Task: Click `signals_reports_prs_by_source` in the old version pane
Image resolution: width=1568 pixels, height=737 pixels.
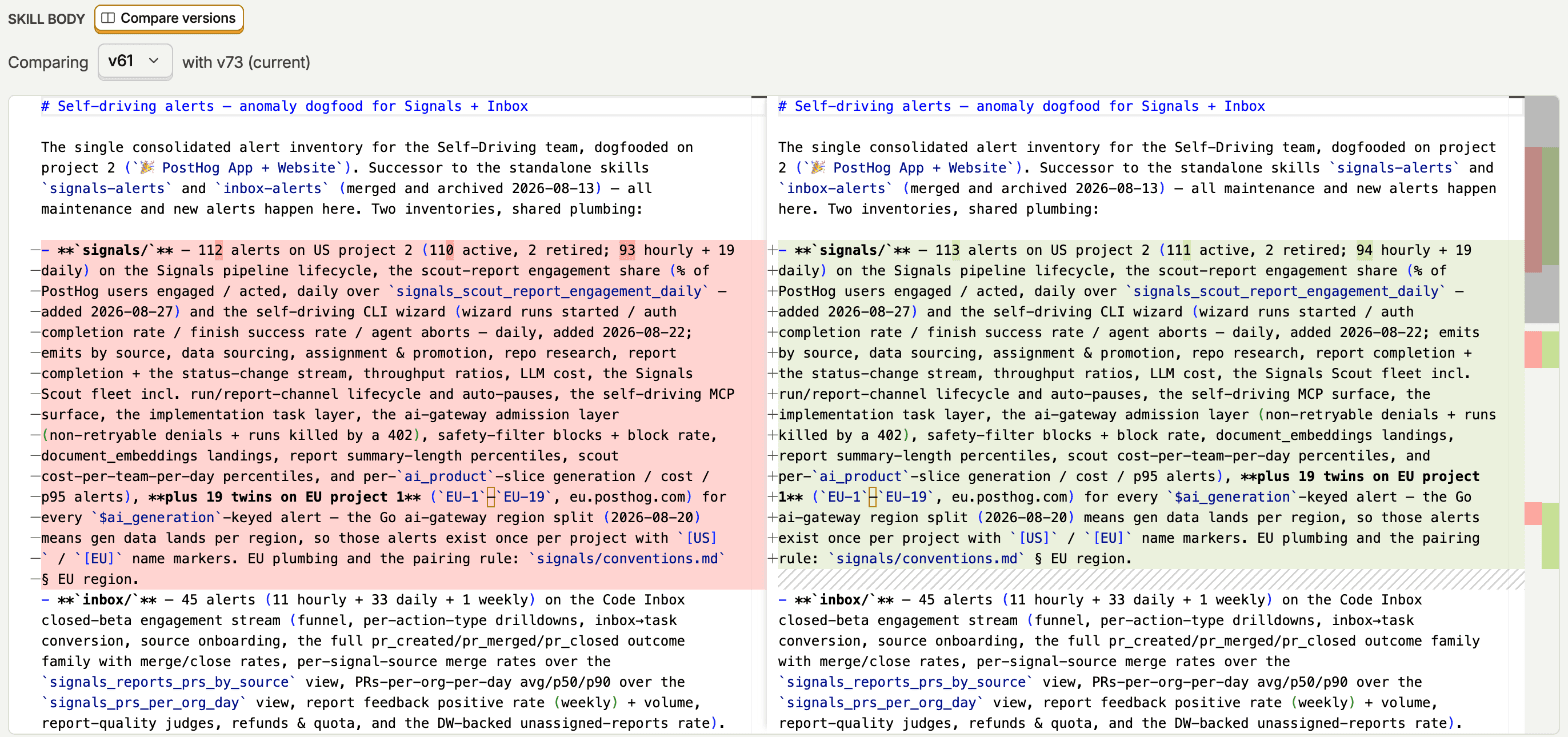Action: coord(168,682)
